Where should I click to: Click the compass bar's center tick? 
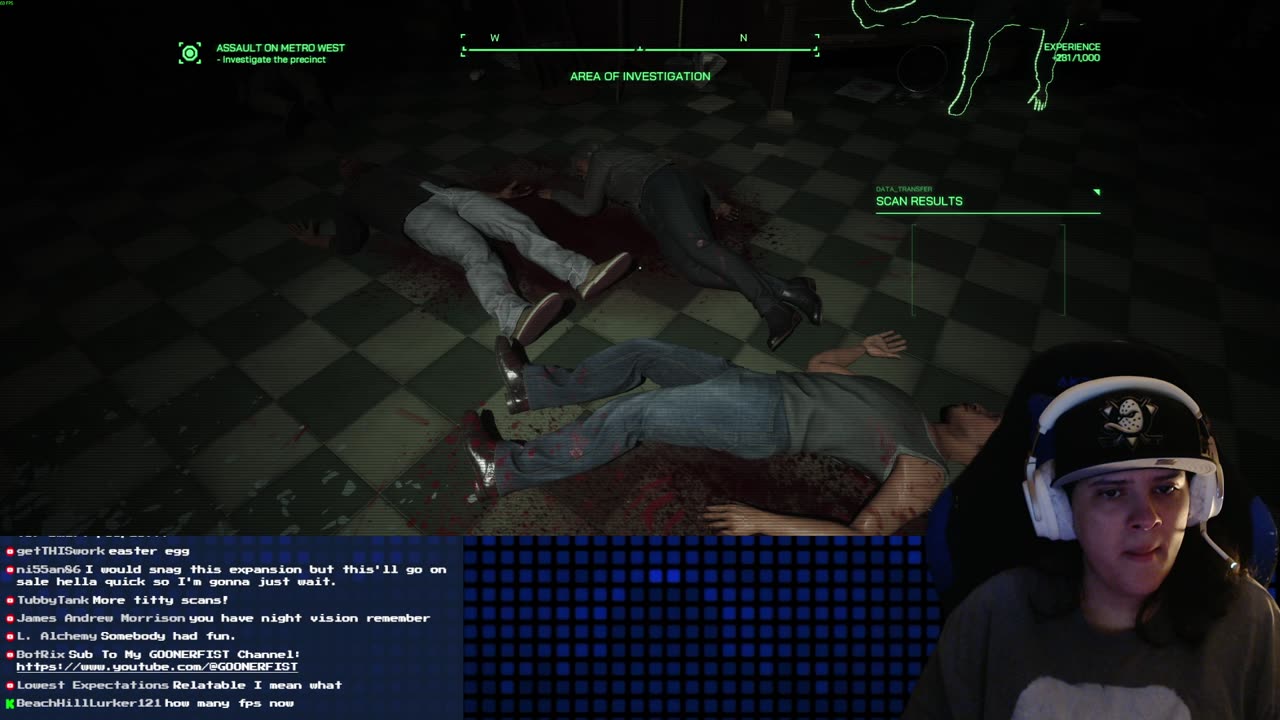click(x=640, y=48)
